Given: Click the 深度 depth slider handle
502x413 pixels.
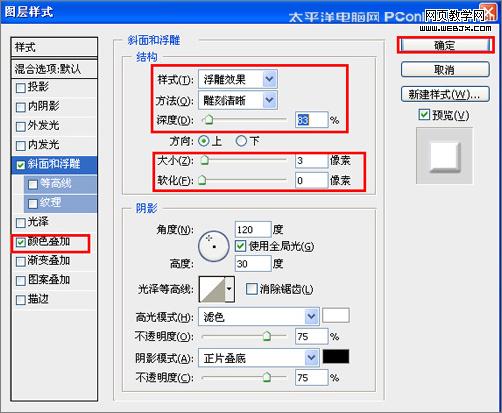Looking at the screenshot, I should coord(209,119).
